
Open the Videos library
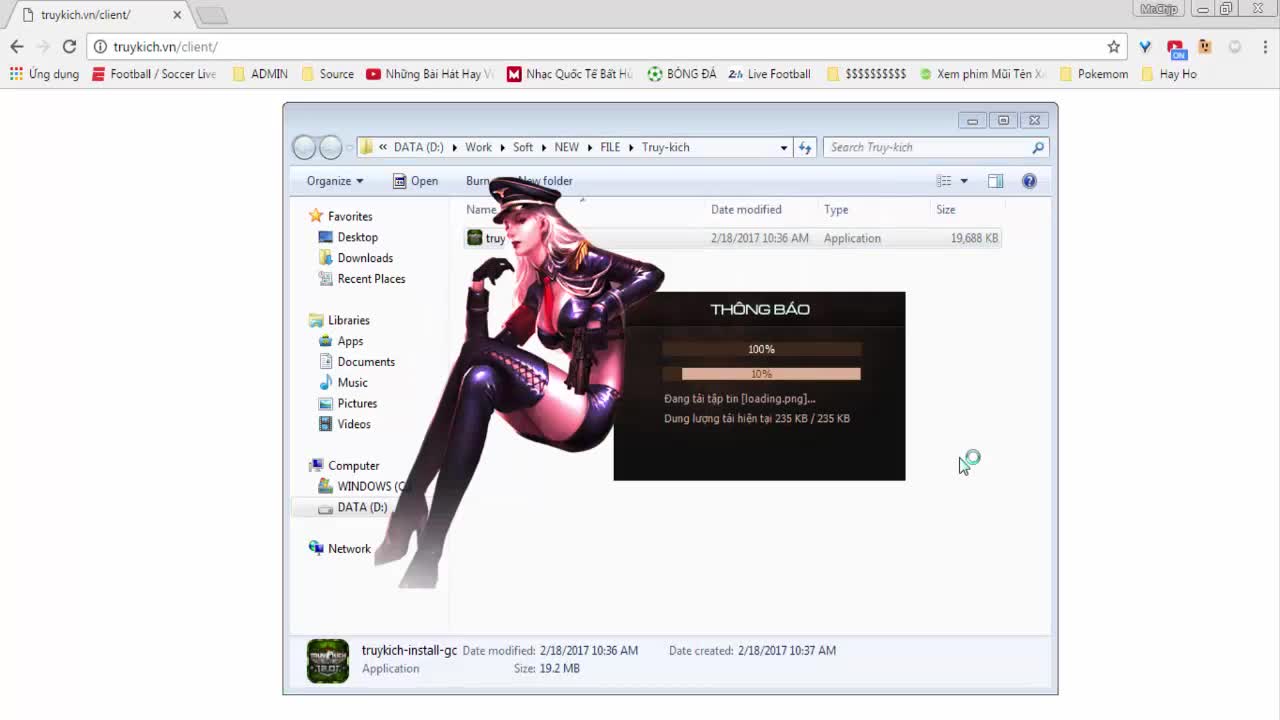[345, 424]
